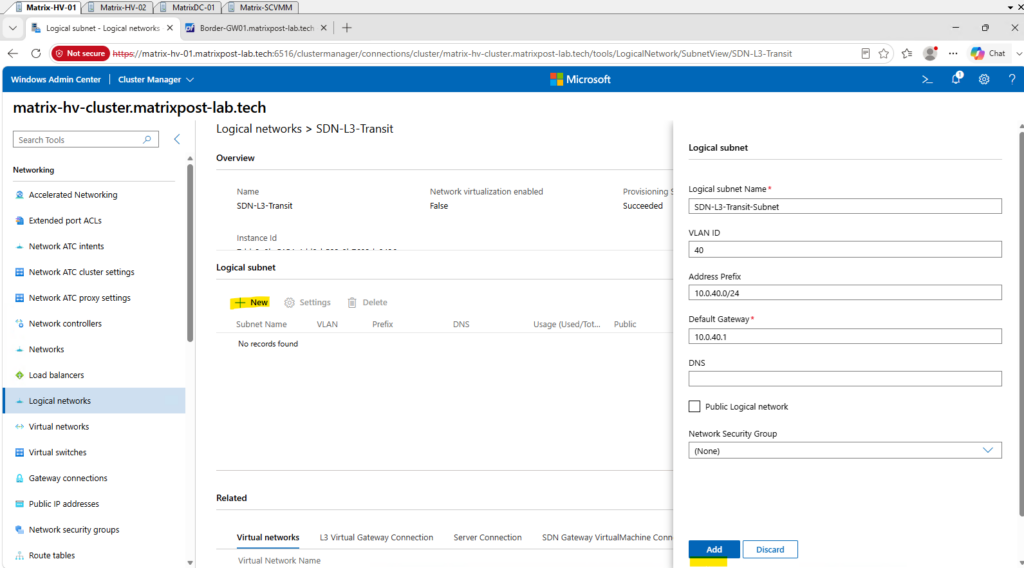Click the DNS input field
The height and width of the screenshot is (568, 1024).
click(844, 379)
